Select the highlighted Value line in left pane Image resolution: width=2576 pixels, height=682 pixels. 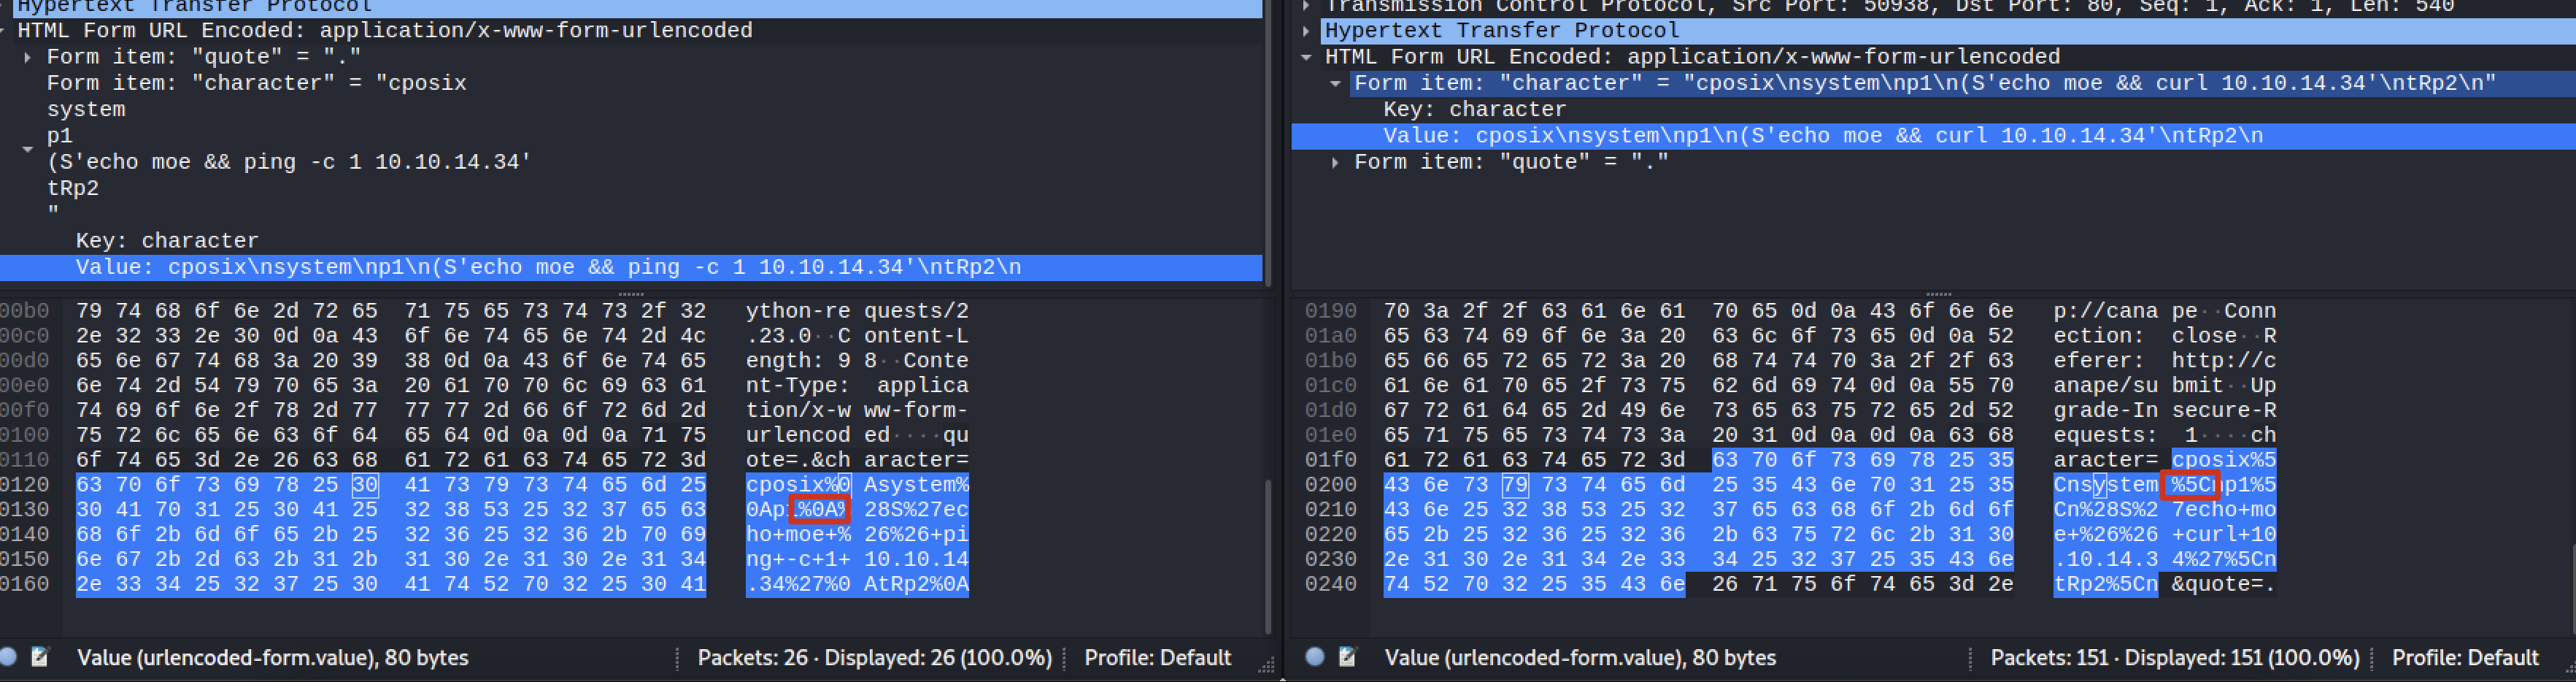coord(400,267)
